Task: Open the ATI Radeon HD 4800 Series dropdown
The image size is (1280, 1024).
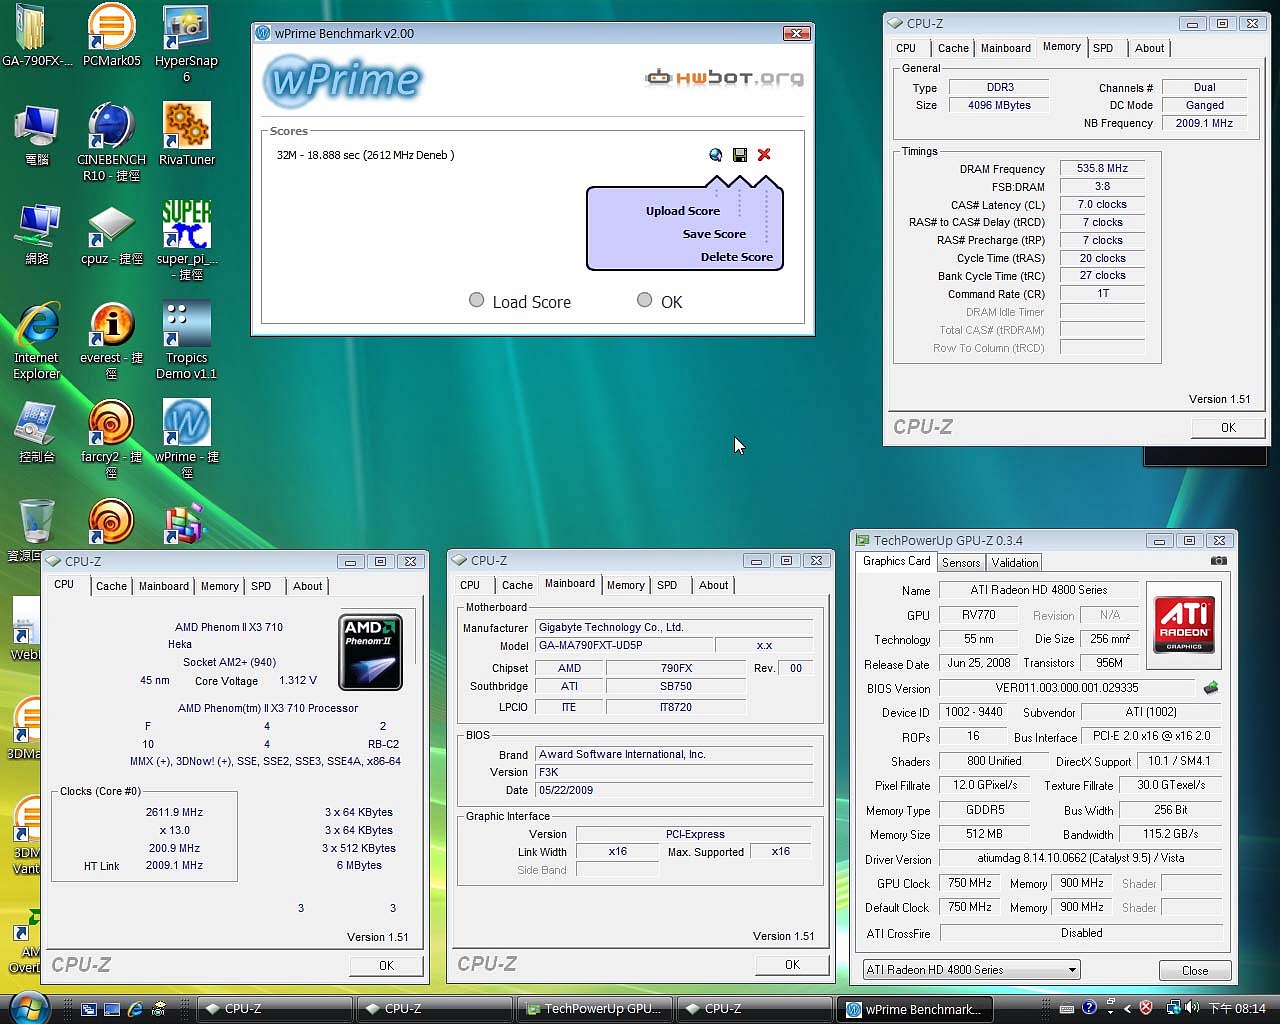Action: [972, 969]
